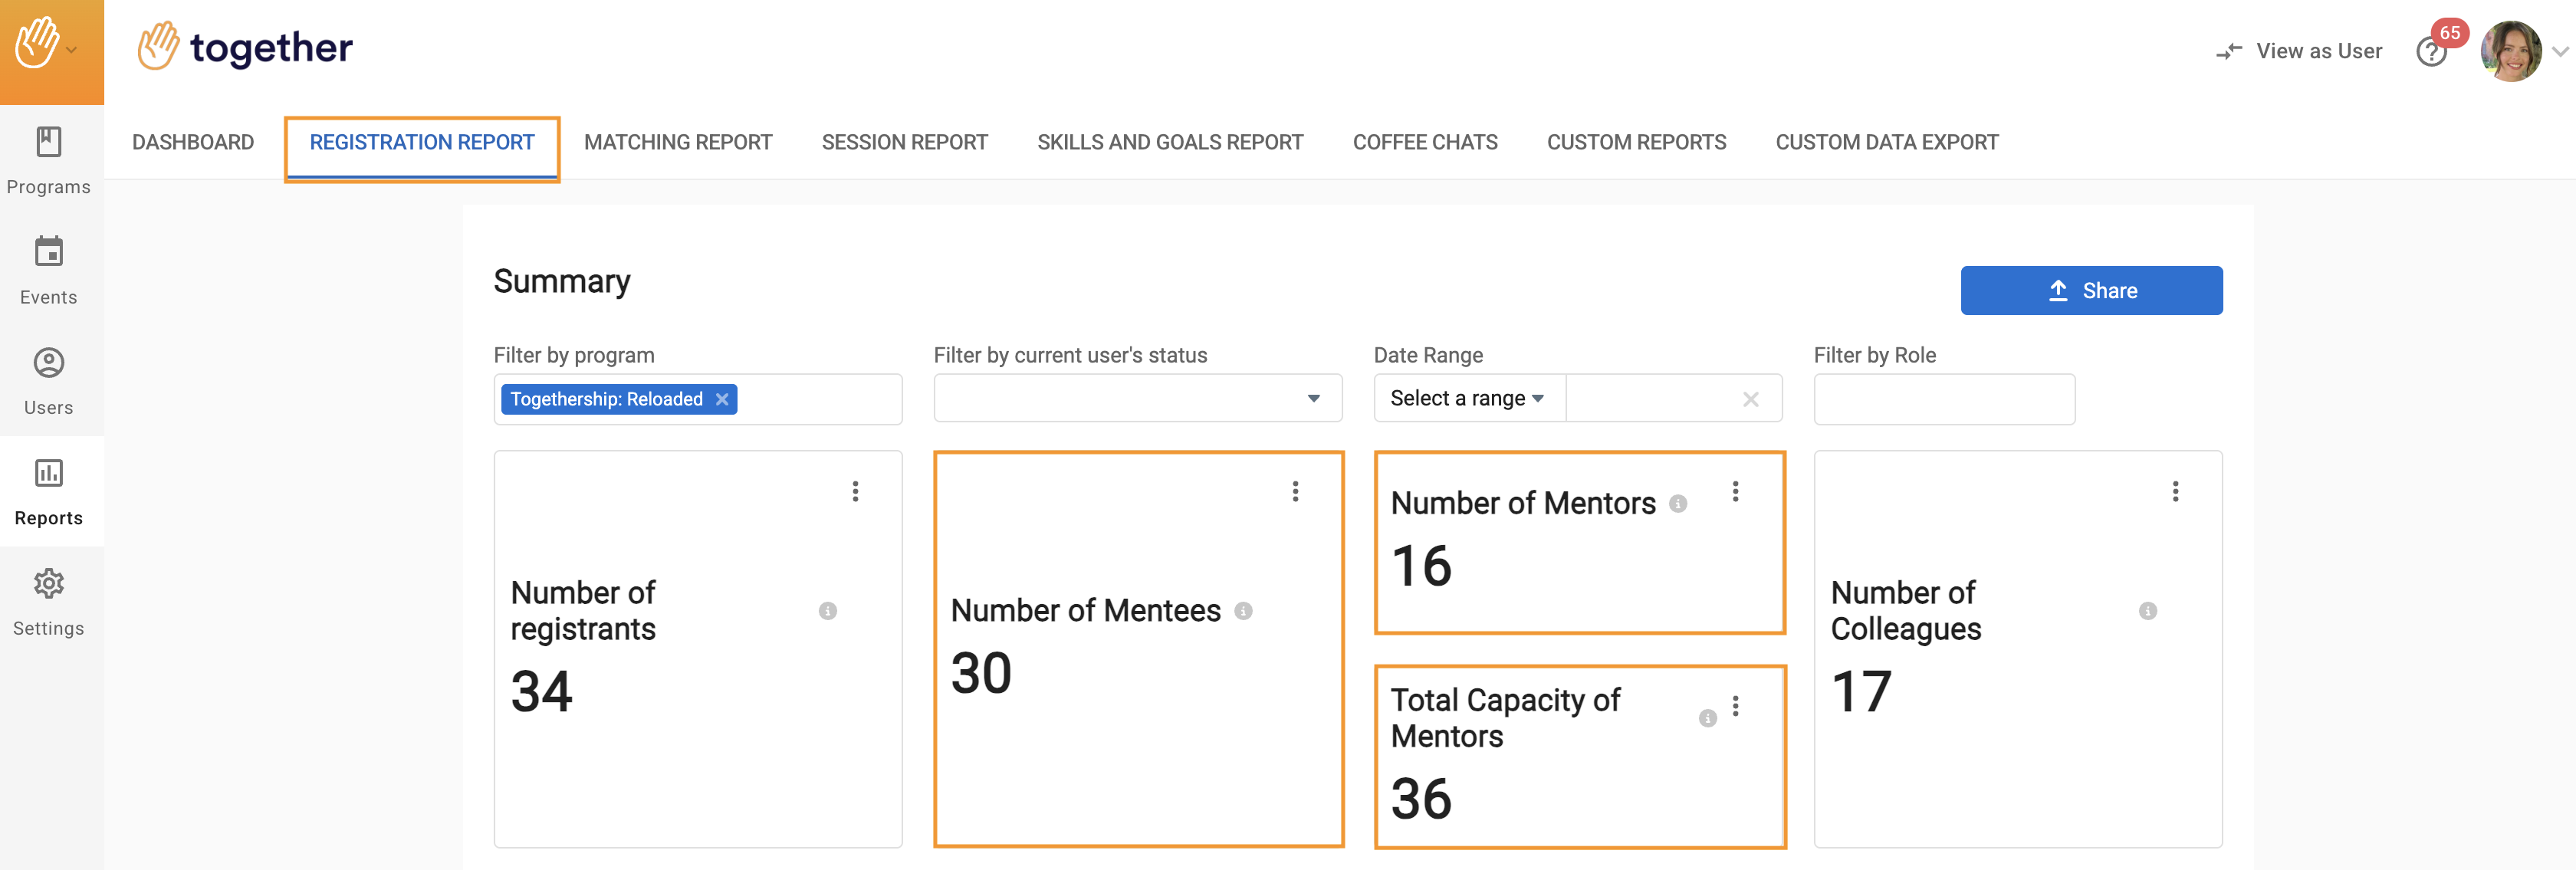Open three-dot menu on Number of Colleagues card
2576x870 pixels.
(x=2175, y=491)
